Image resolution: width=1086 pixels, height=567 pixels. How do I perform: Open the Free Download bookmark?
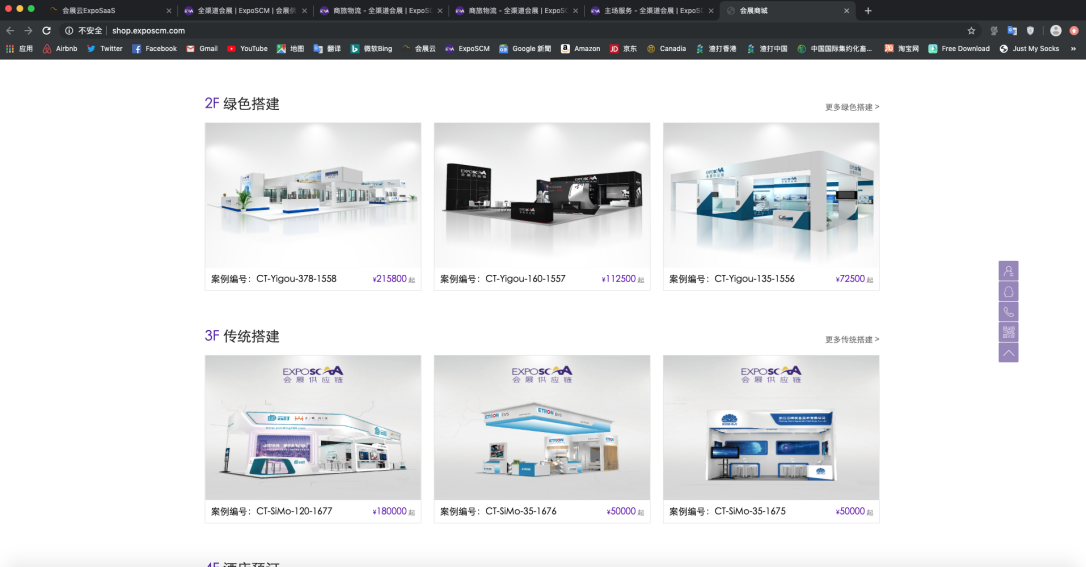tap(959, 48)
